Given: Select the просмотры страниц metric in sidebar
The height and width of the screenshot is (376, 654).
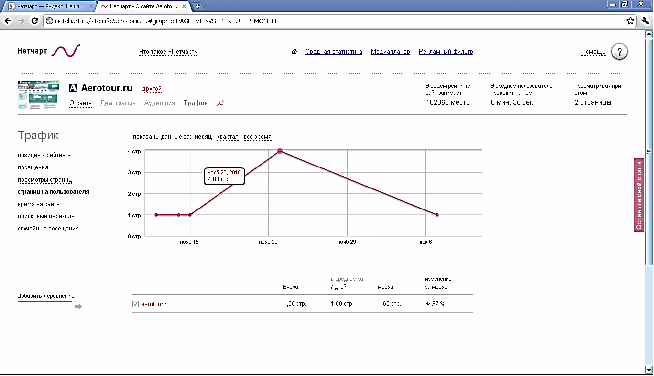Looking at the screenshot, I should click(x=45, y=180).
